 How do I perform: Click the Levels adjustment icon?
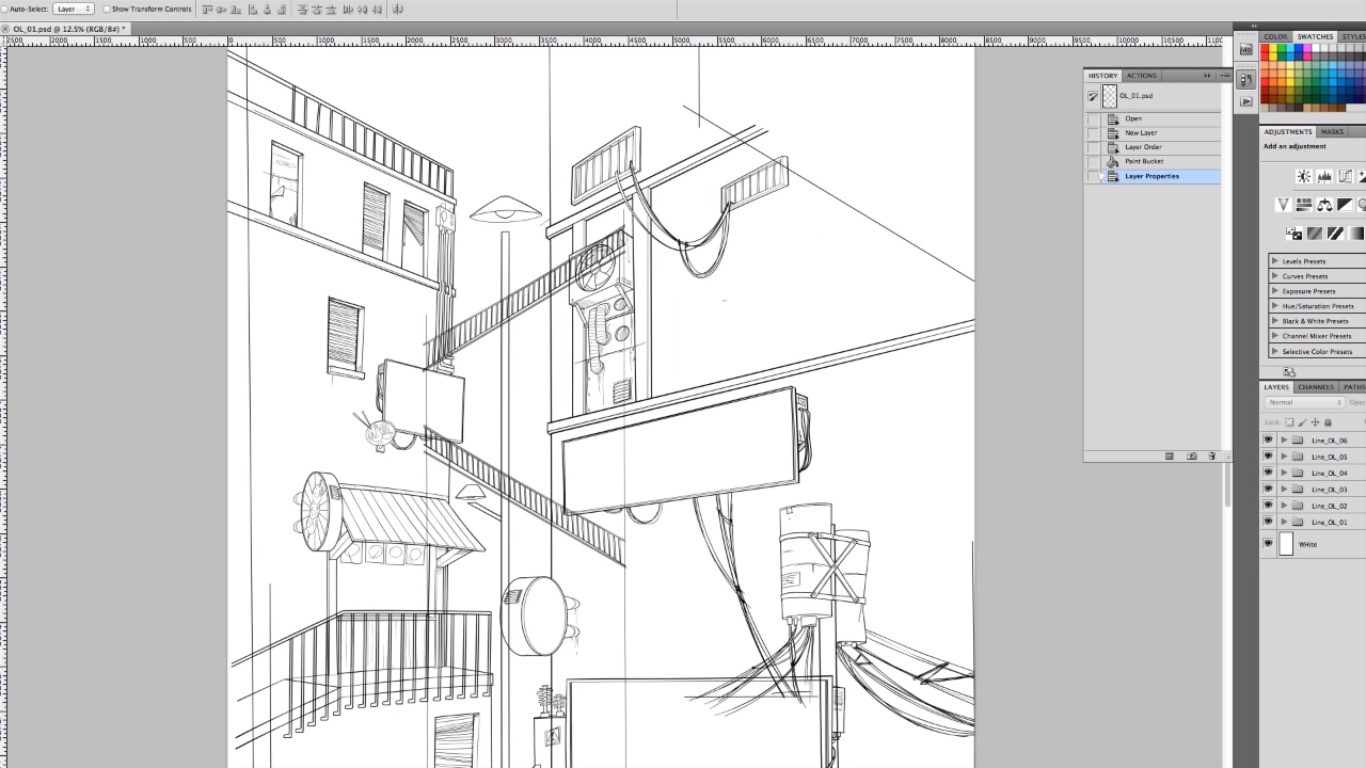click(x=1324, y=176)
